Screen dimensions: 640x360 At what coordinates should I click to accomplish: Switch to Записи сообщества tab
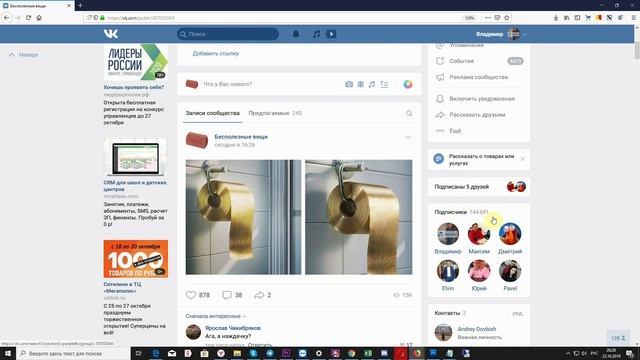pos(212,113)
